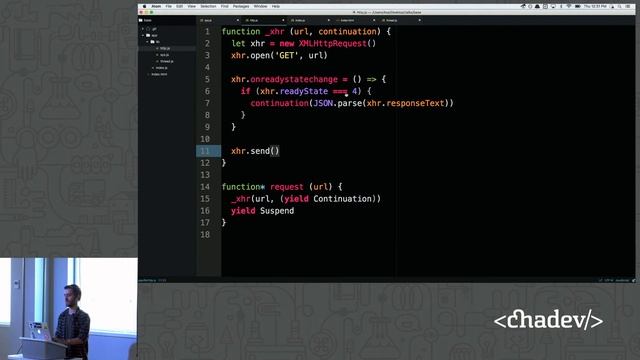Image resolution: width=640 pixels, height=360 pixels.
Task: Click the src folder icon
Action: [x=149, y=36]
